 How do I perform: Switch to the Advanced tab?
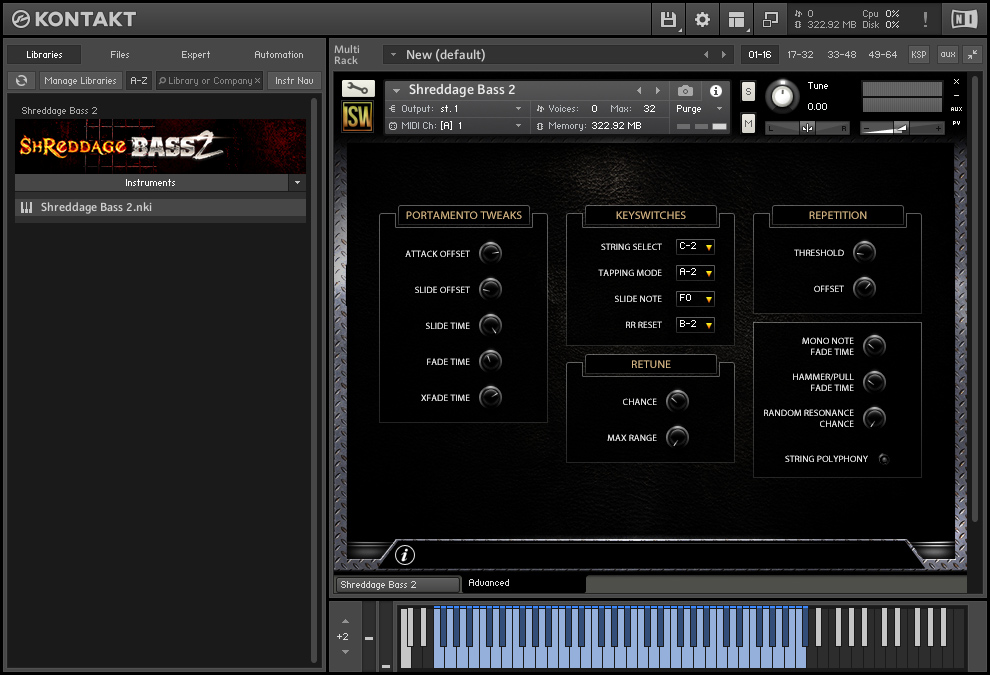pyautogui.click(x=489, y=583)
